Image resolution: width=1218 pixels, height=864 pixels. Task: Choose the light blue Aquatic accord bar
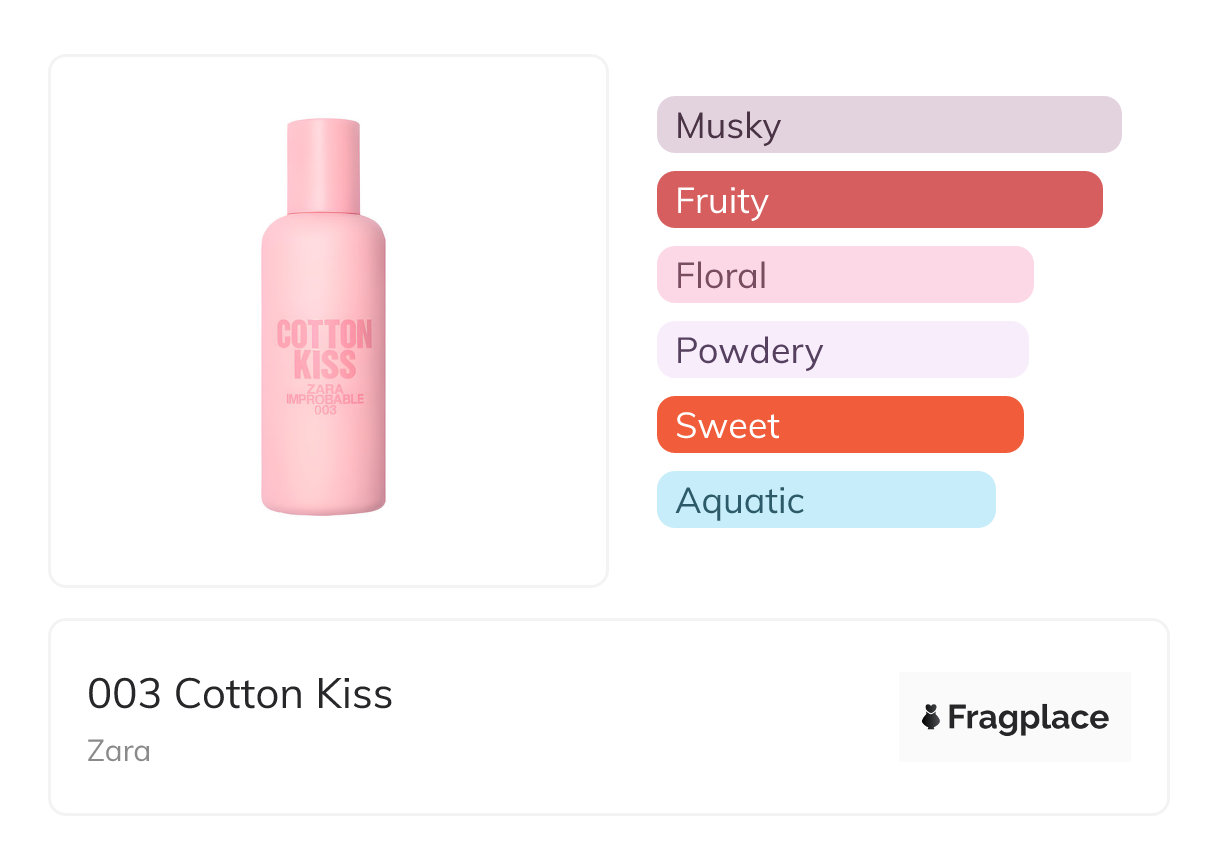[826, 500]
